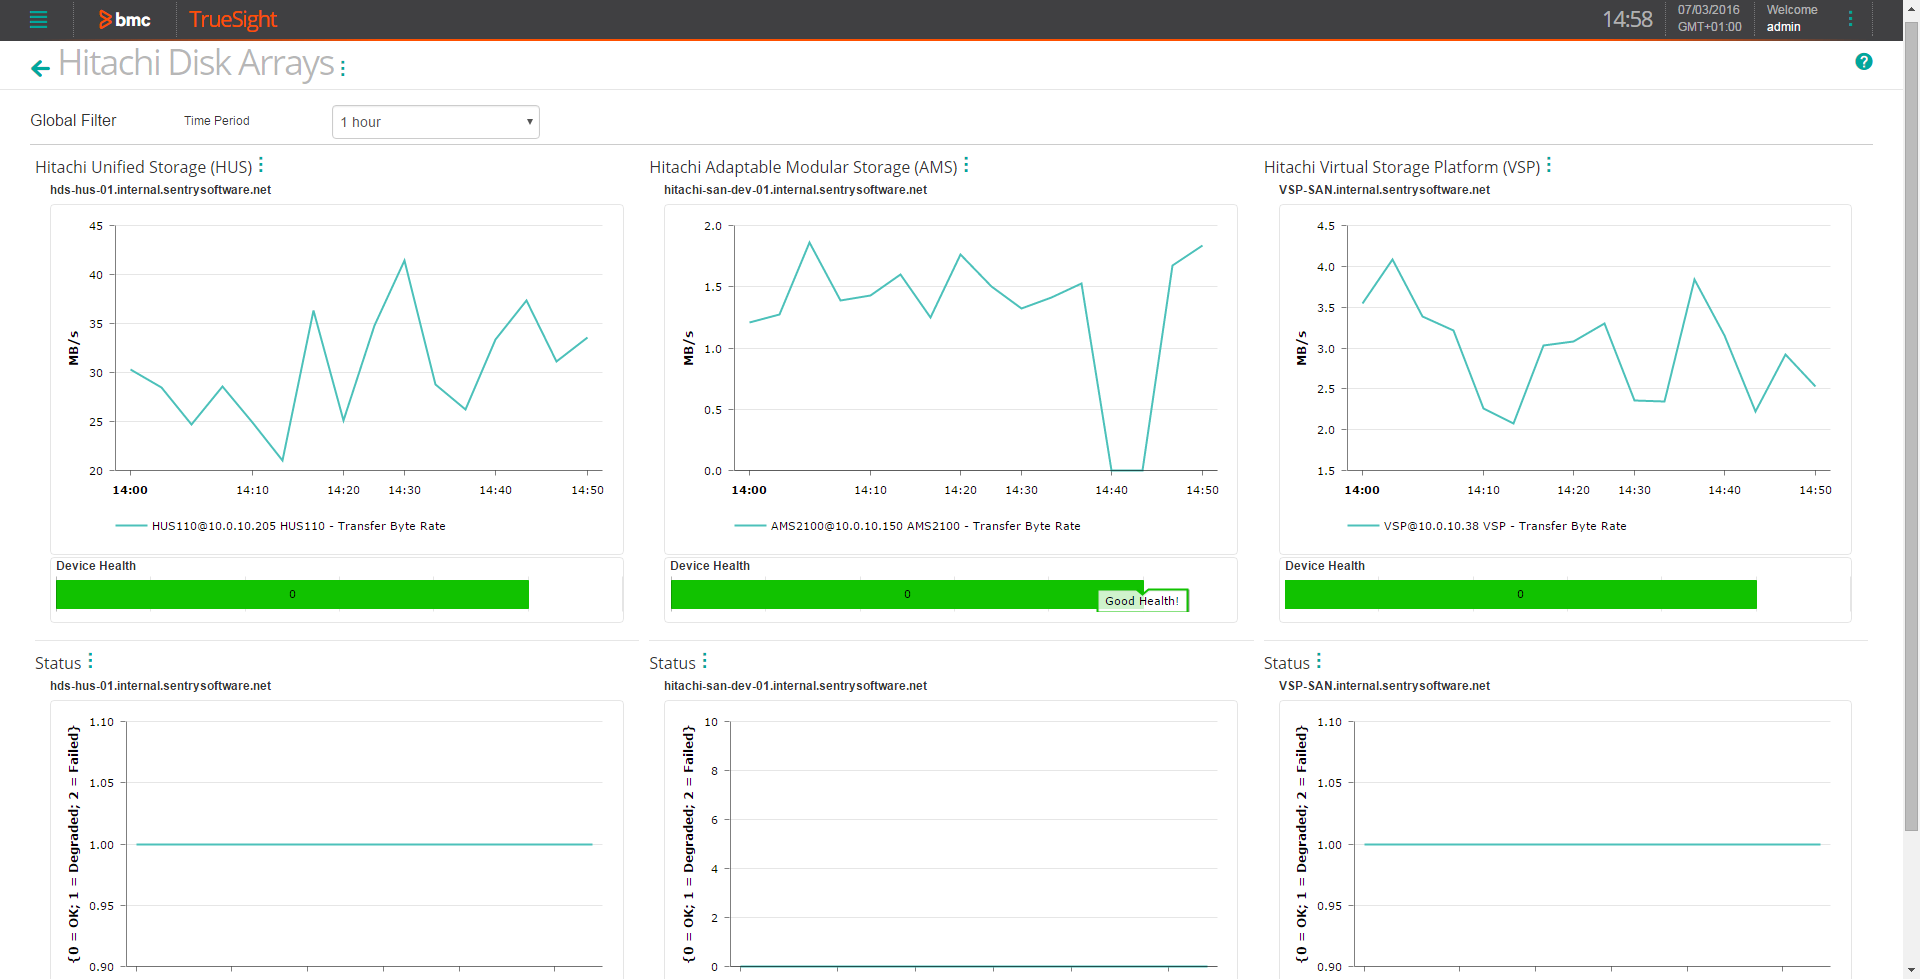1920x979 pixels.
Task: Click hds-hus-01.internal.sentrysoftware.net above the HUS chart
Action: [160, 190]
